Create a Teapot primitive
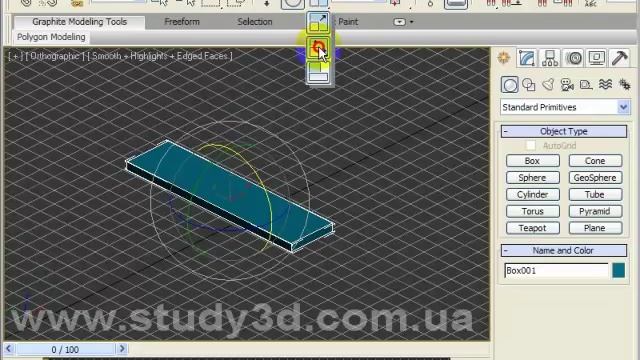This screenshot has width=640, height=360. coord(532,228)
